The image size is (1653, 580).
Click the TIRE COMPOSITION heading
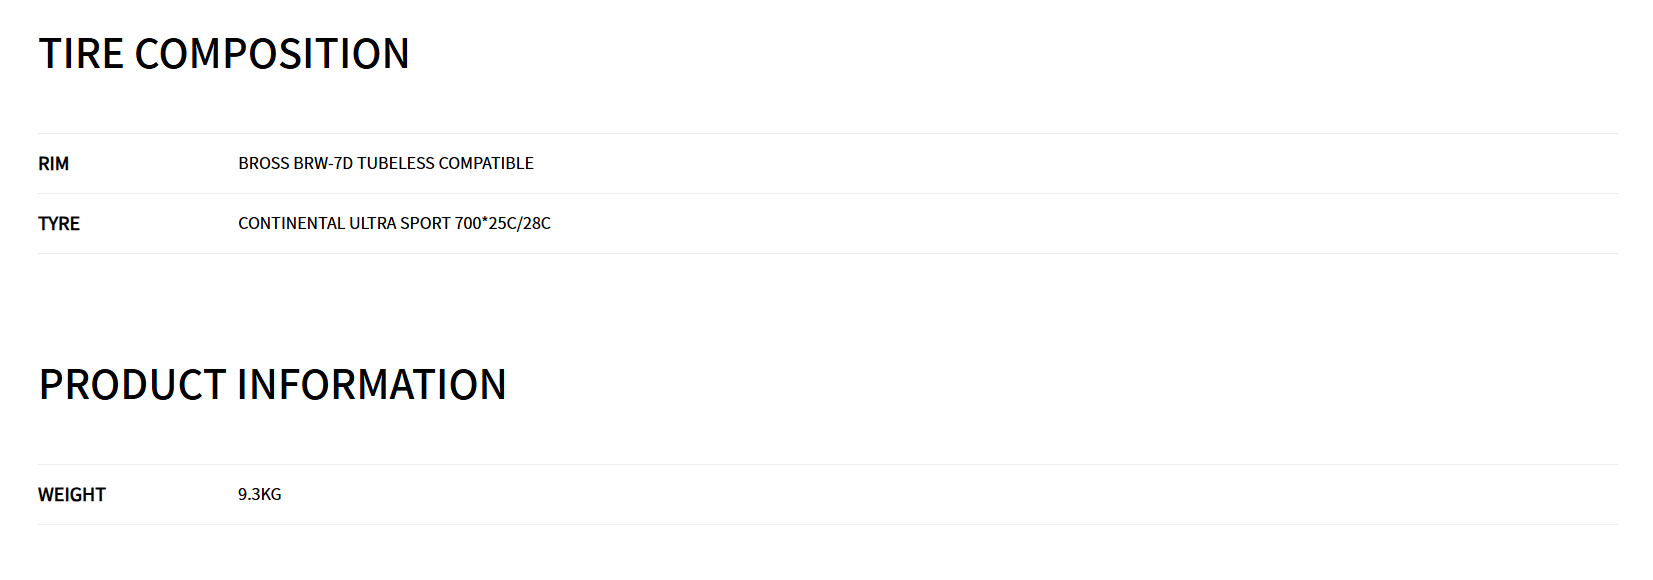pyautogui.click(x=224, y=54)
